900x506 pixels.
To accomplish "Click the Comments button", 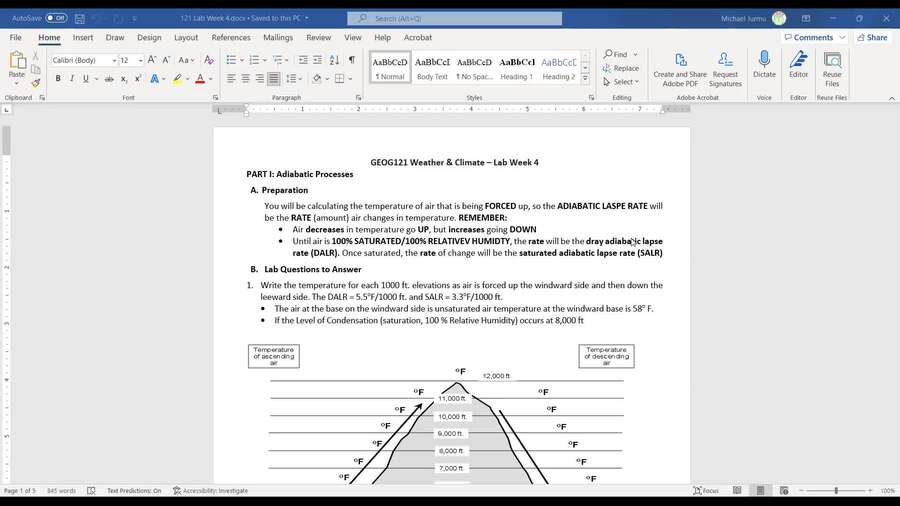I will (x=809, y=37).
